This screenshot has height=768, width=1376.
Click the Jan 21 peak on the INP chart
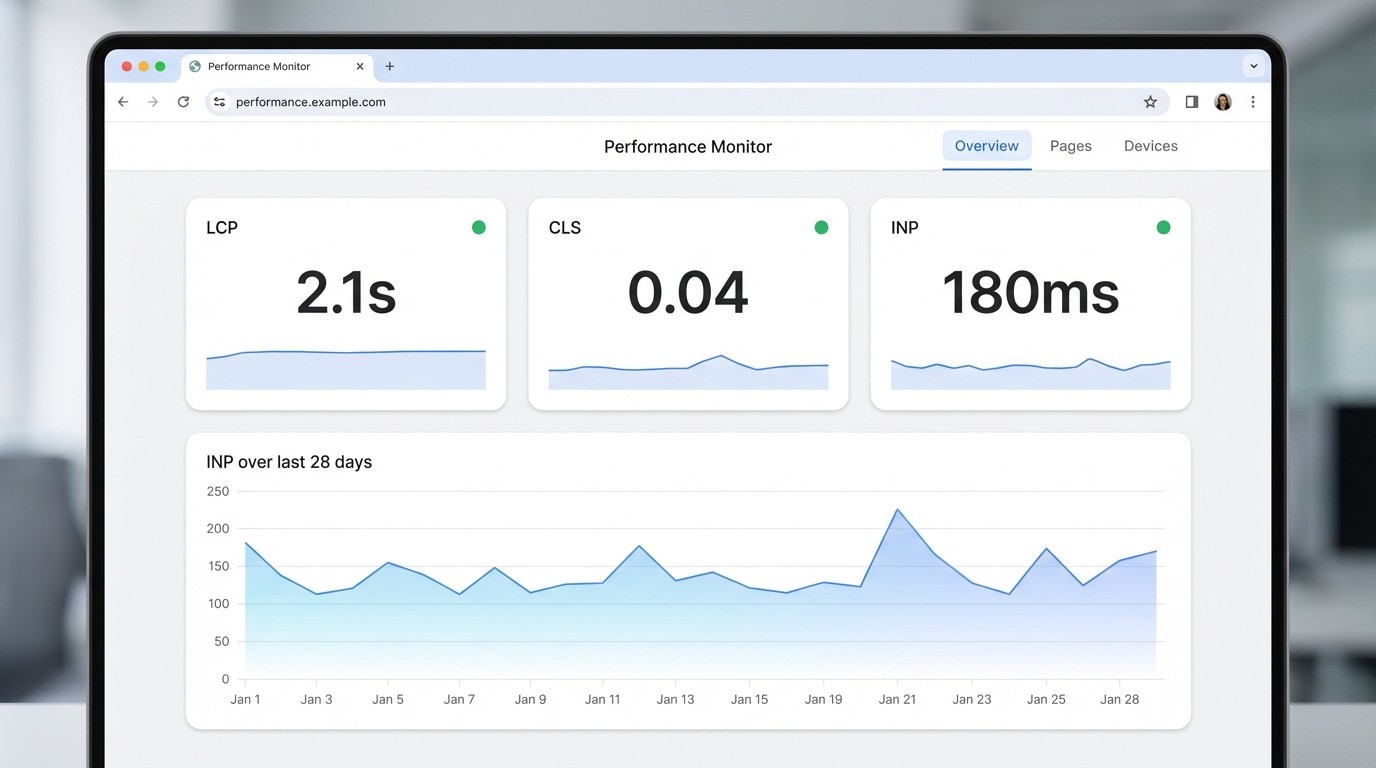pyautogui.click(x=897, y=510)
